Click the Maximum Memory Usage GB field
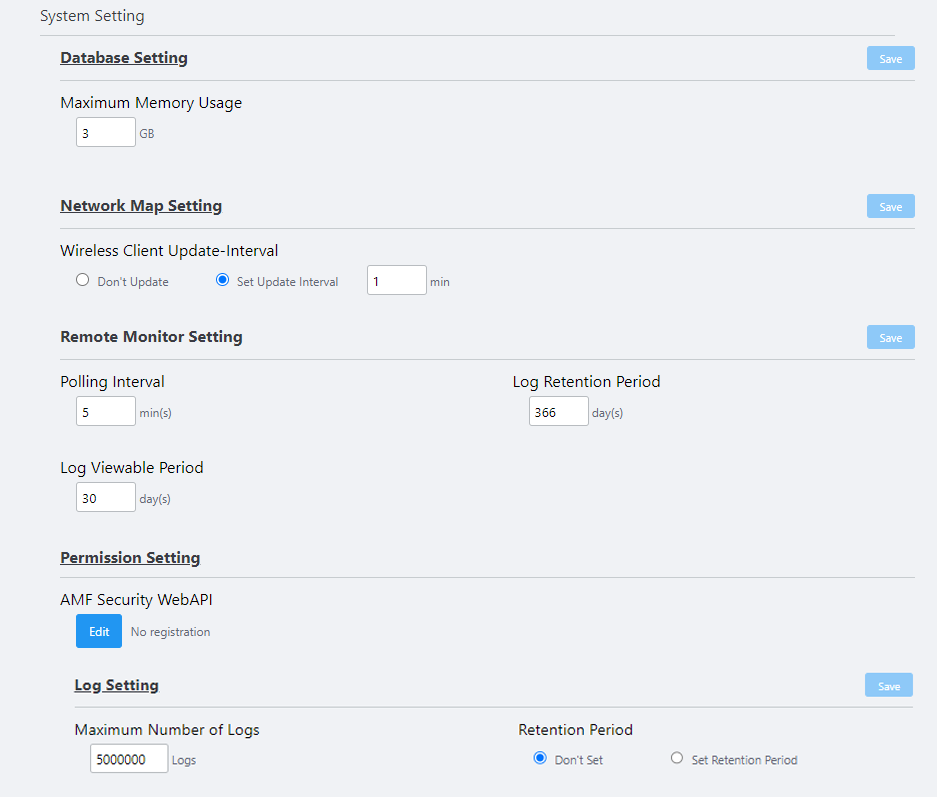This screenshot has height=797, width=937. pyautogui.click(x=105, y=132)
